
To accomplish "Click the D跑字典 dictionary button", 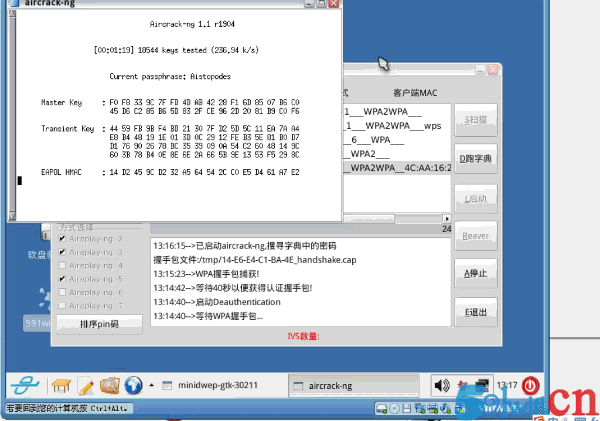I will click(x=476, y=159).
